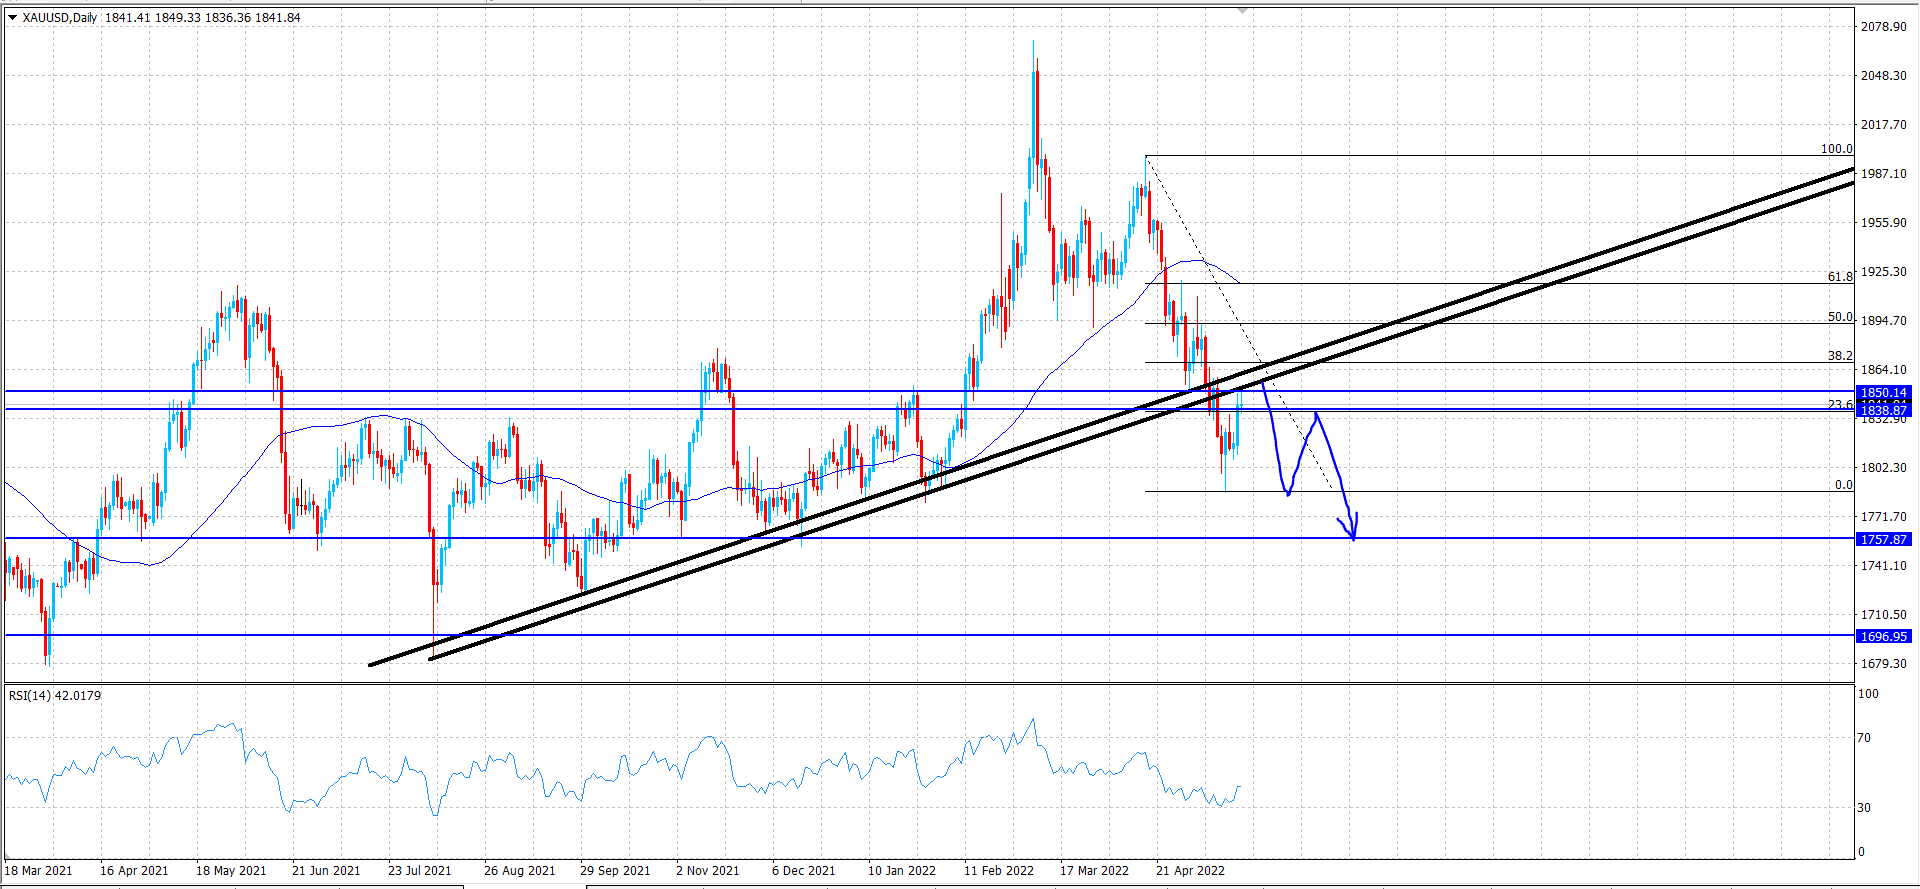The image size is (1920, 889).
Task: Select the RSI 30 level scale value
Action: coord(1864,808)
